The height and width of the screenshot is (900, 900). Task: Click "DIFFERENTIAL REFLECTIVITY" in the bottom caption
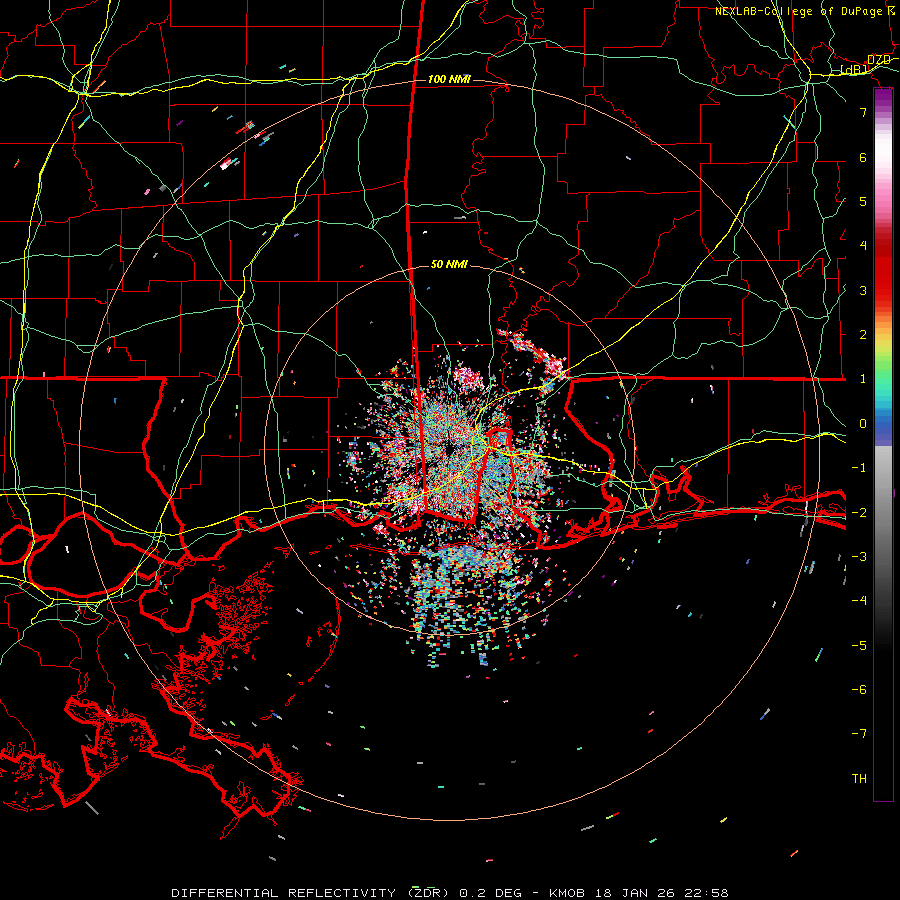click(283, 893)
